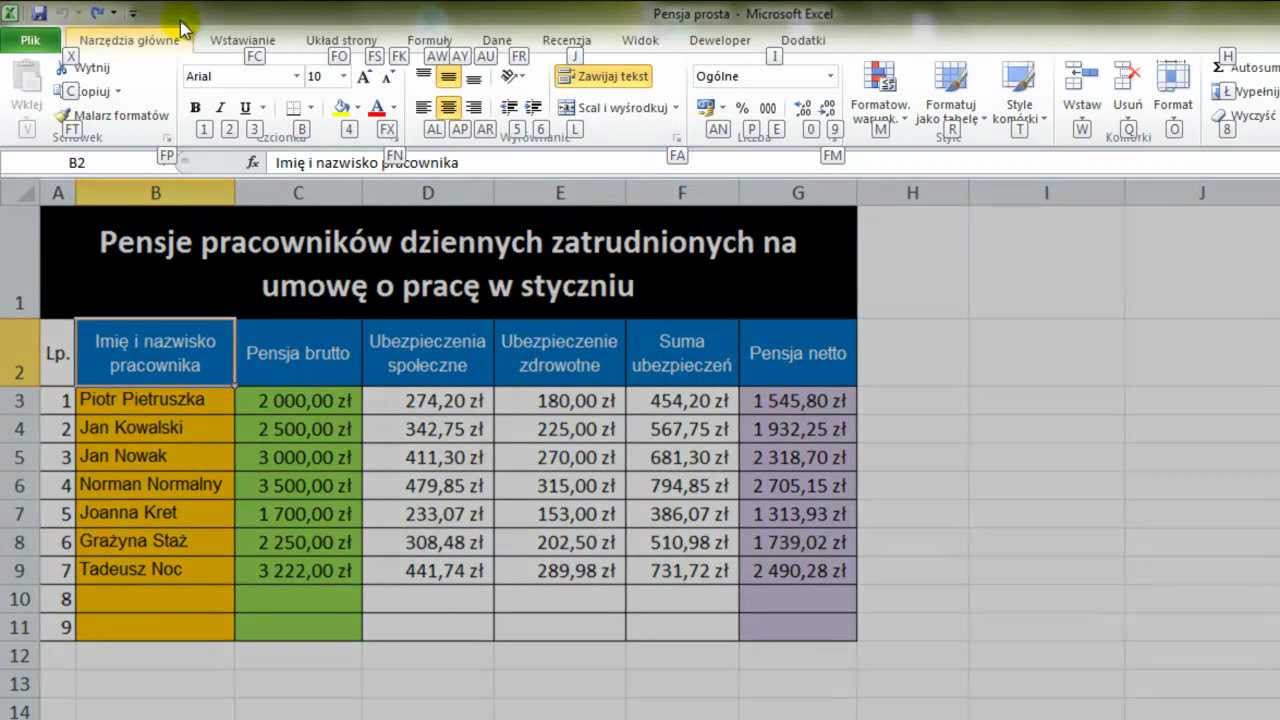This screenshot has width=1280, height=720.
Task: Open Style komórki gallery
Action: pyautogui.click(x=1019, y=92)
